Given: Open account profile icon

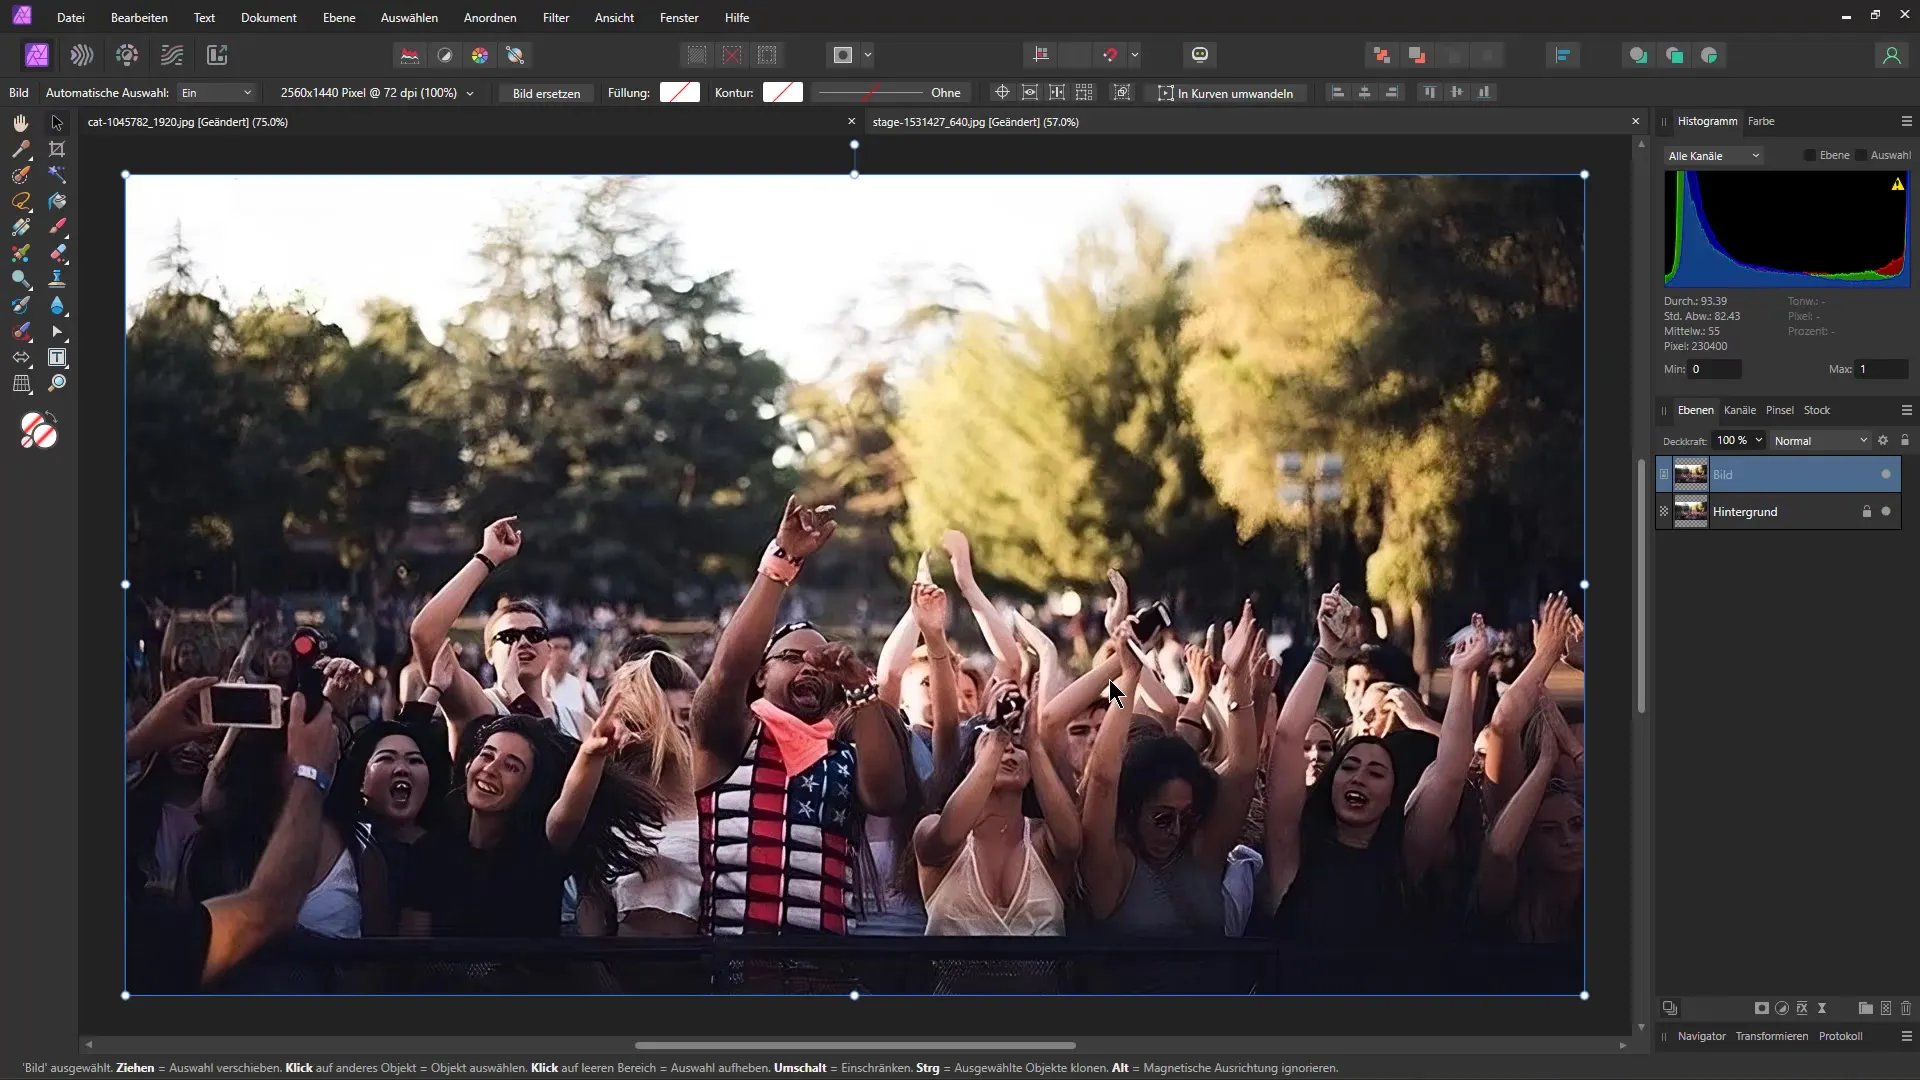Looking at the screenshot, I should 1891,55.
